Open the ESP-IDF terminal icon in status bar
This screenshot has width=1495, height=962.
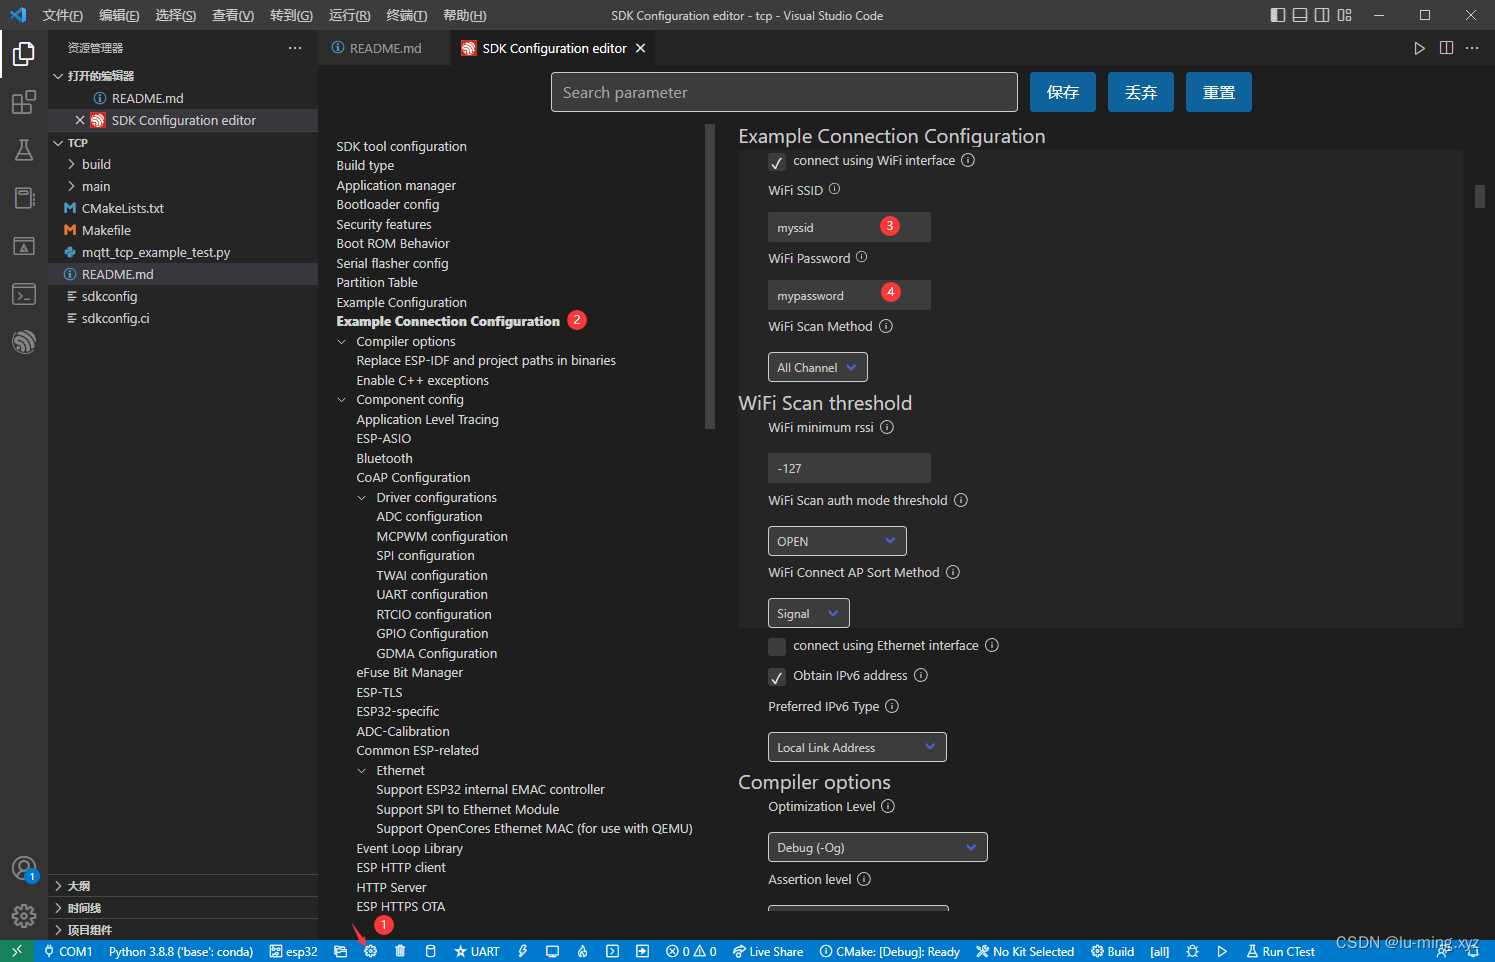click(612, 951)
